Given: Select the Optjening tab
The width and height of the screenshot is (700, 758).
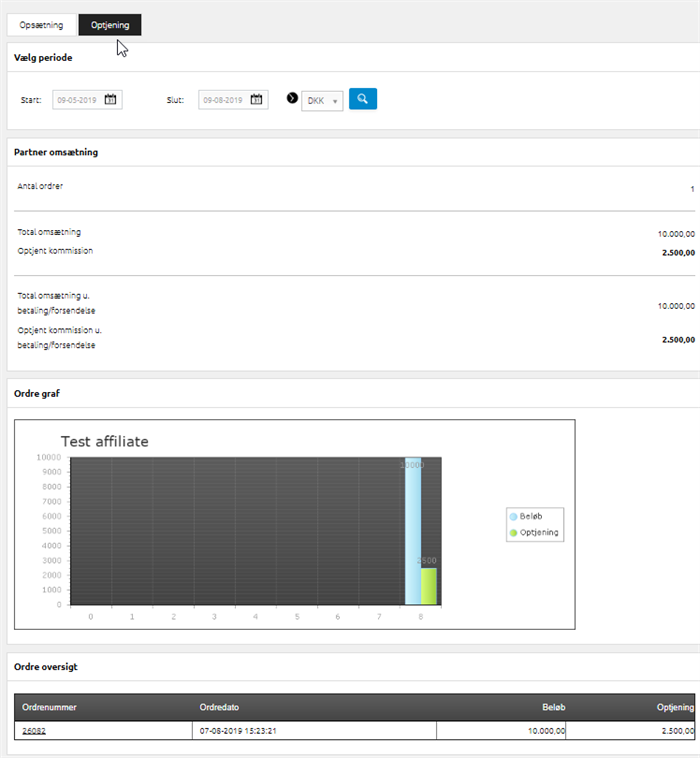Looking at the screenshot, I should pyautogui.click(x=110, y=25).
